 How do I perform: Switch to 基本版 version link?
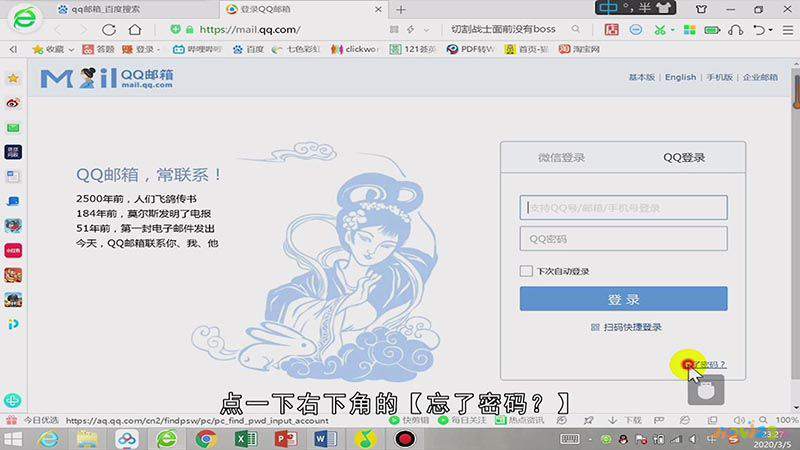click(641, 77)
